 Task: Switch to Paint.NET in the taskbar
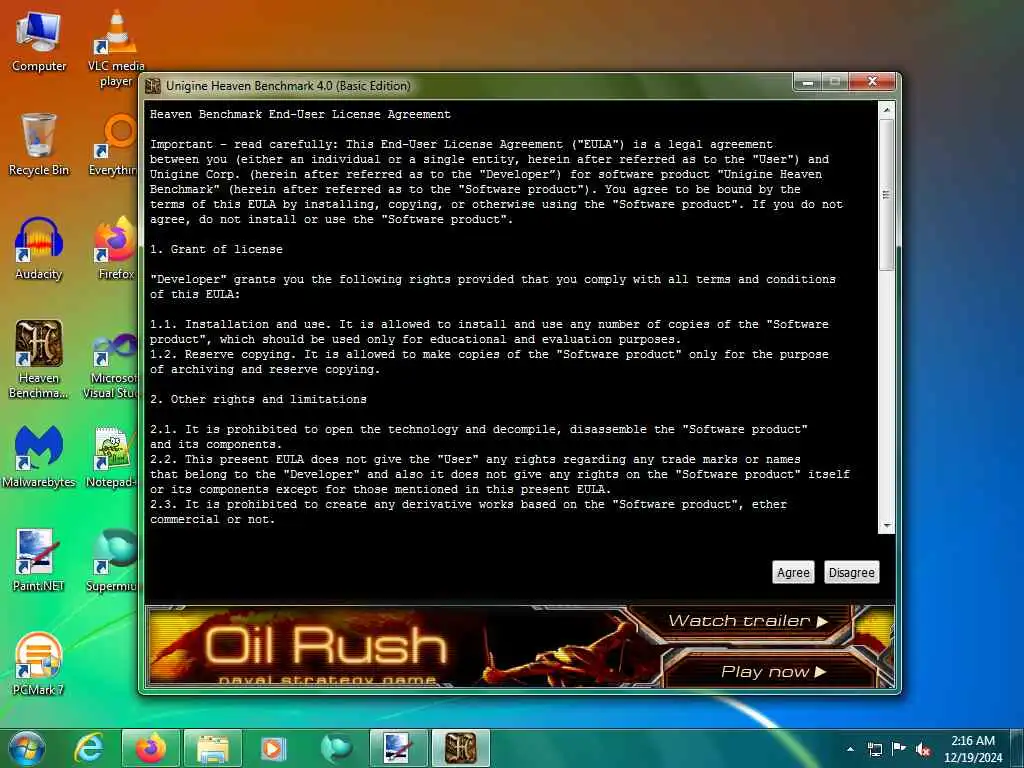tap(398, 748)
